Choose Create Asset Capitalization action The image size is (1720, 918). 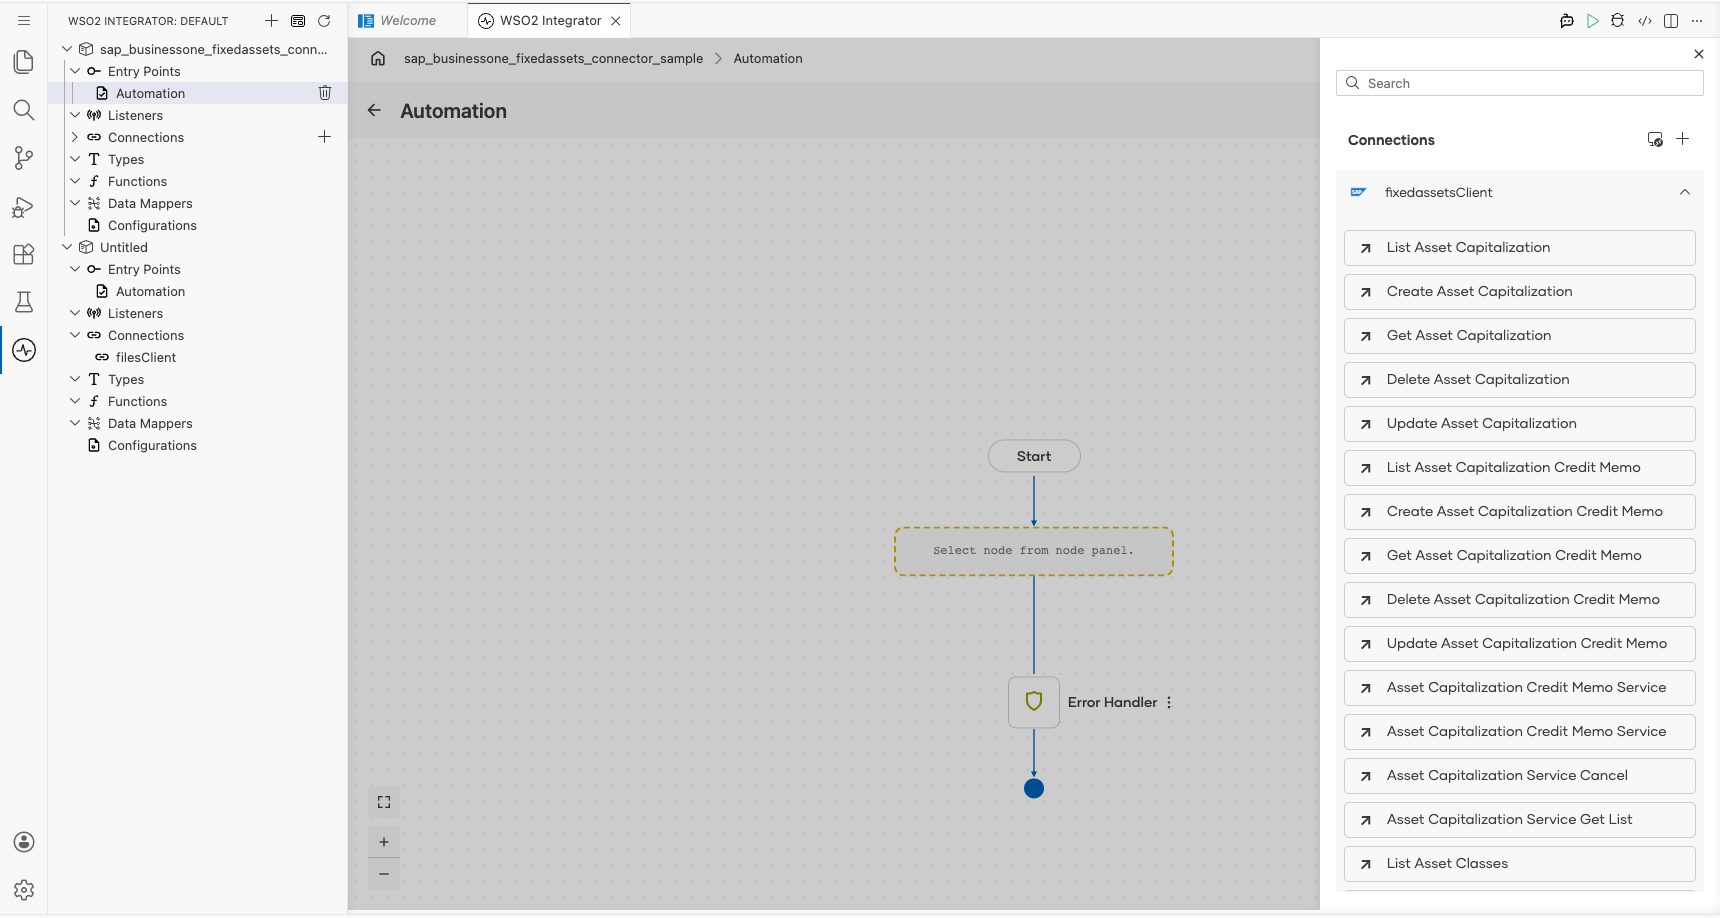[1519, 292]
